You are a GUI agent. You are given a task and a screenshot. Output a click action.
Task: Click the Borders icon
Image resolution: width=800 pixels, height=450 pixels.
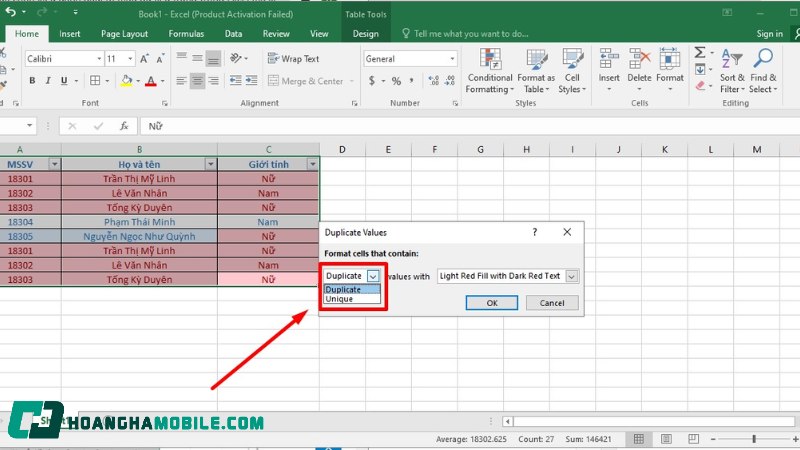(95, 81)
